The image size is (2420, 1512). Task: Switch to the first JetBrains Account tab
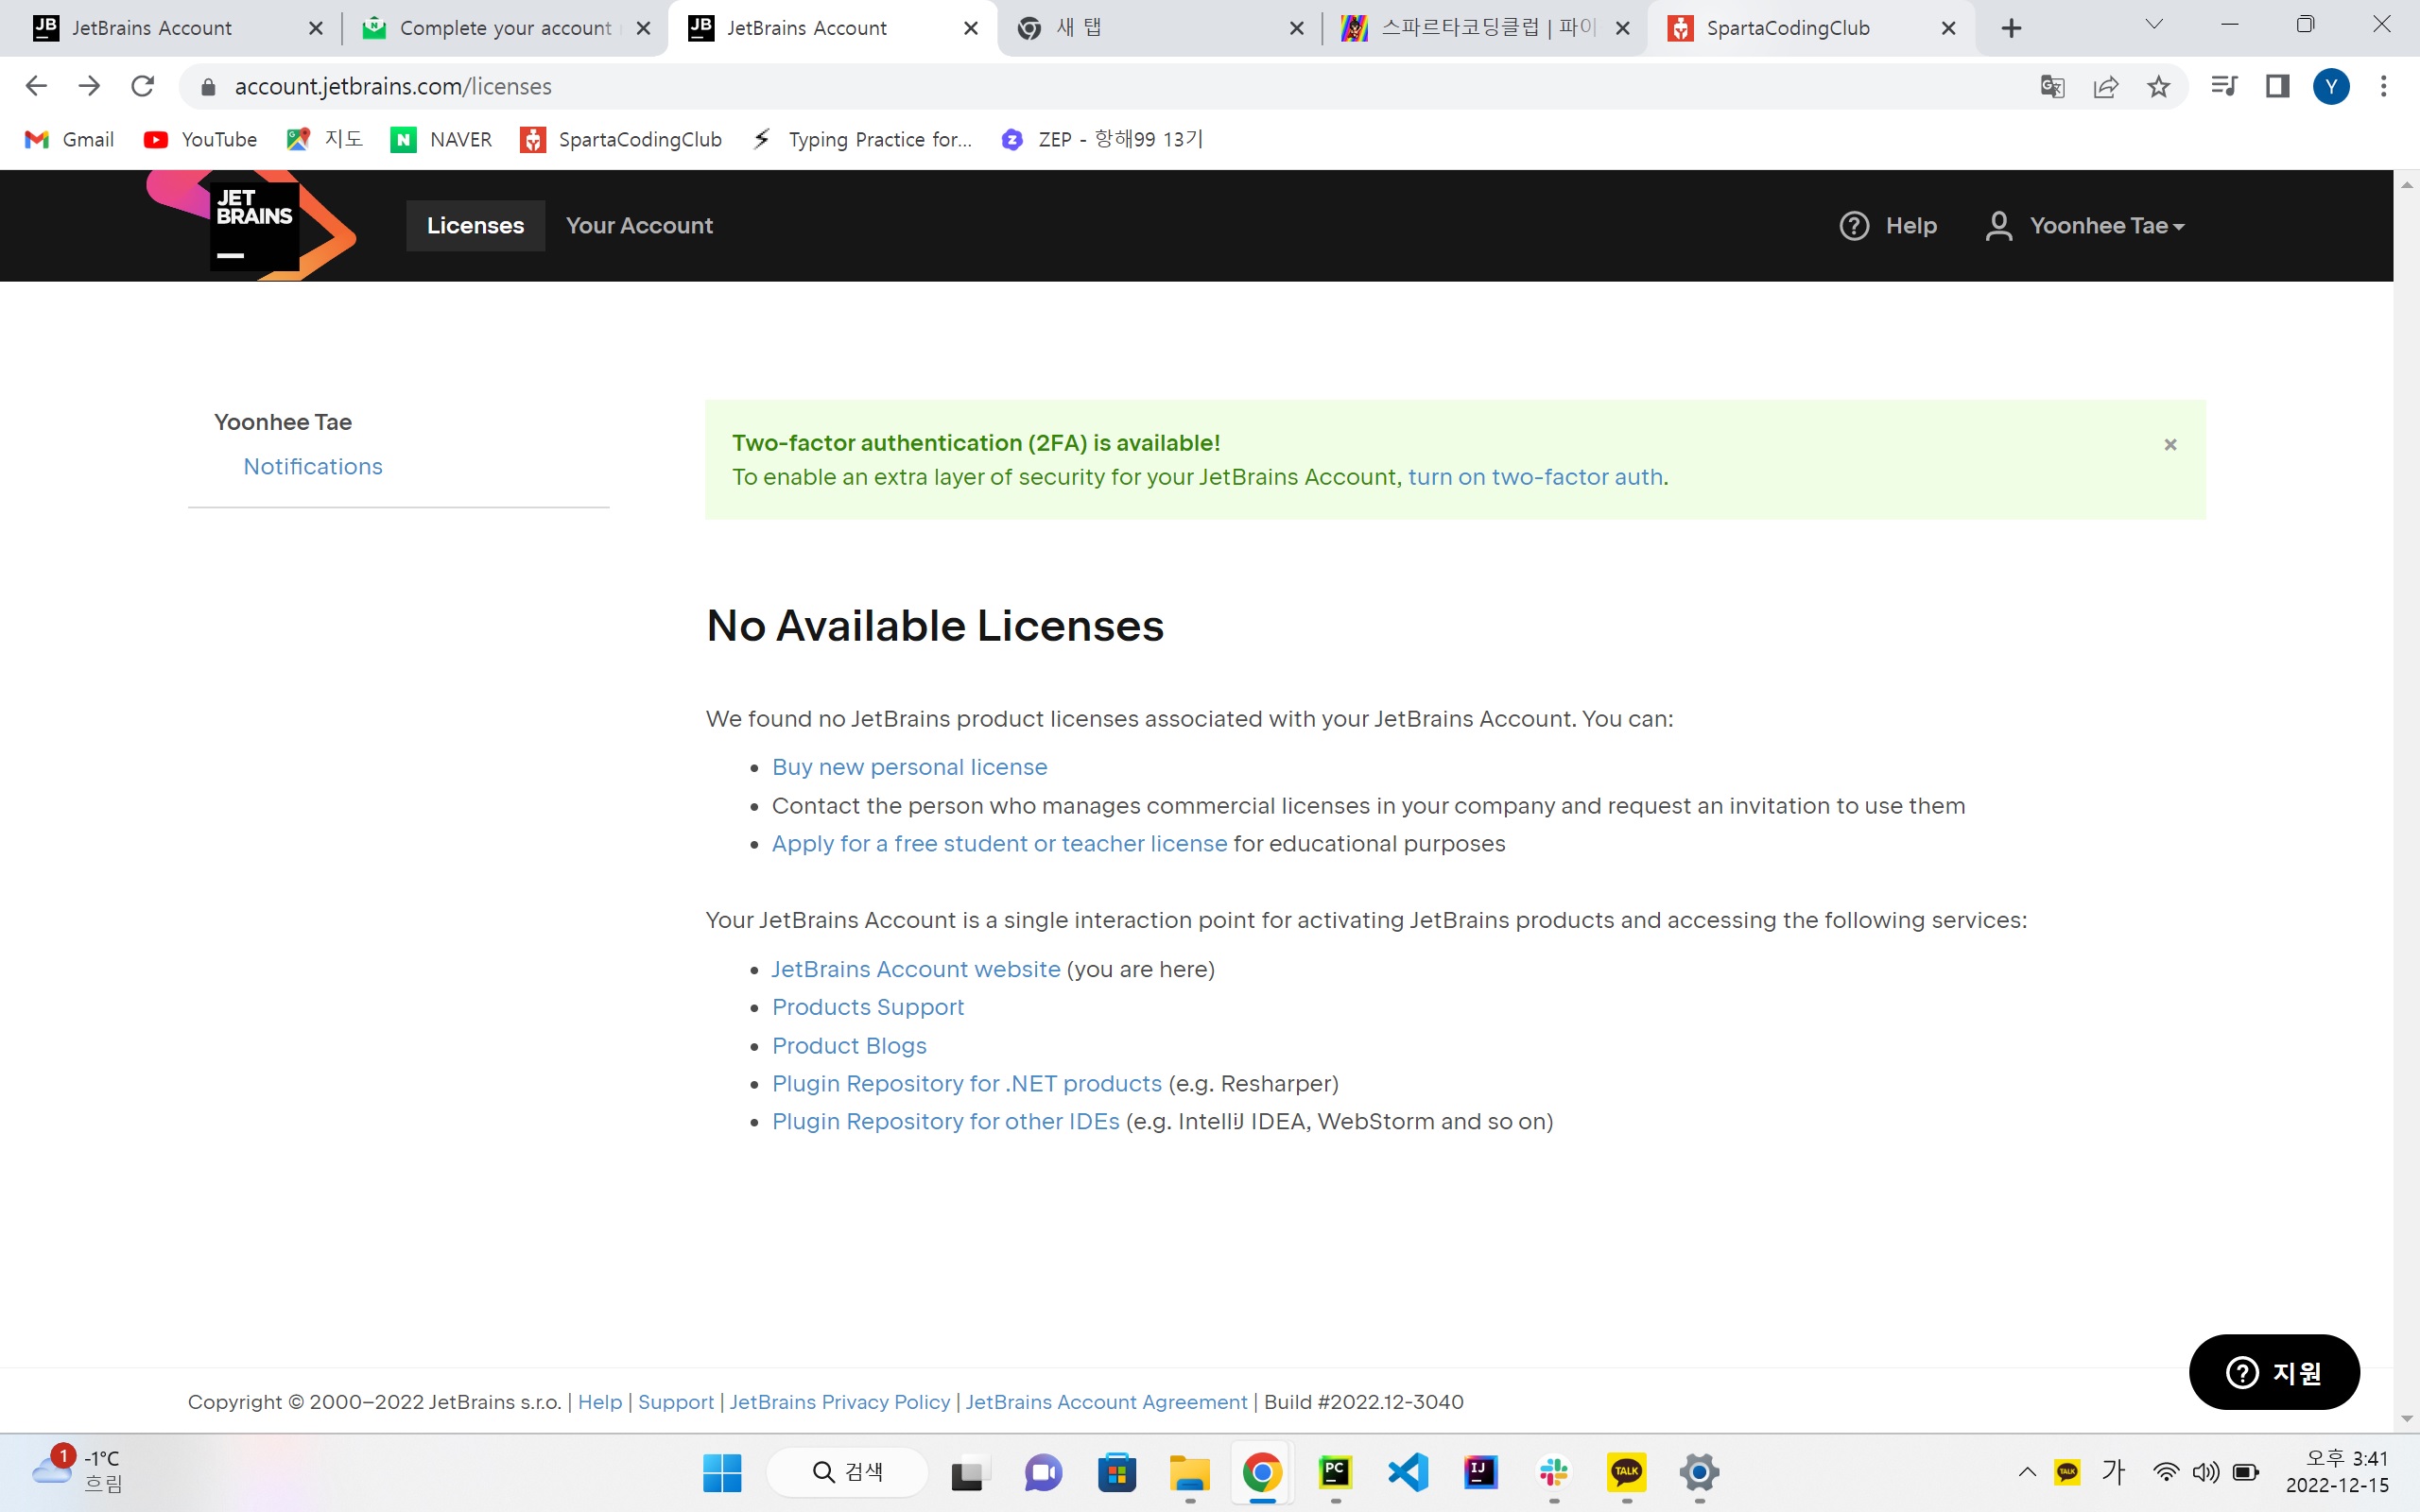point(178,28)
